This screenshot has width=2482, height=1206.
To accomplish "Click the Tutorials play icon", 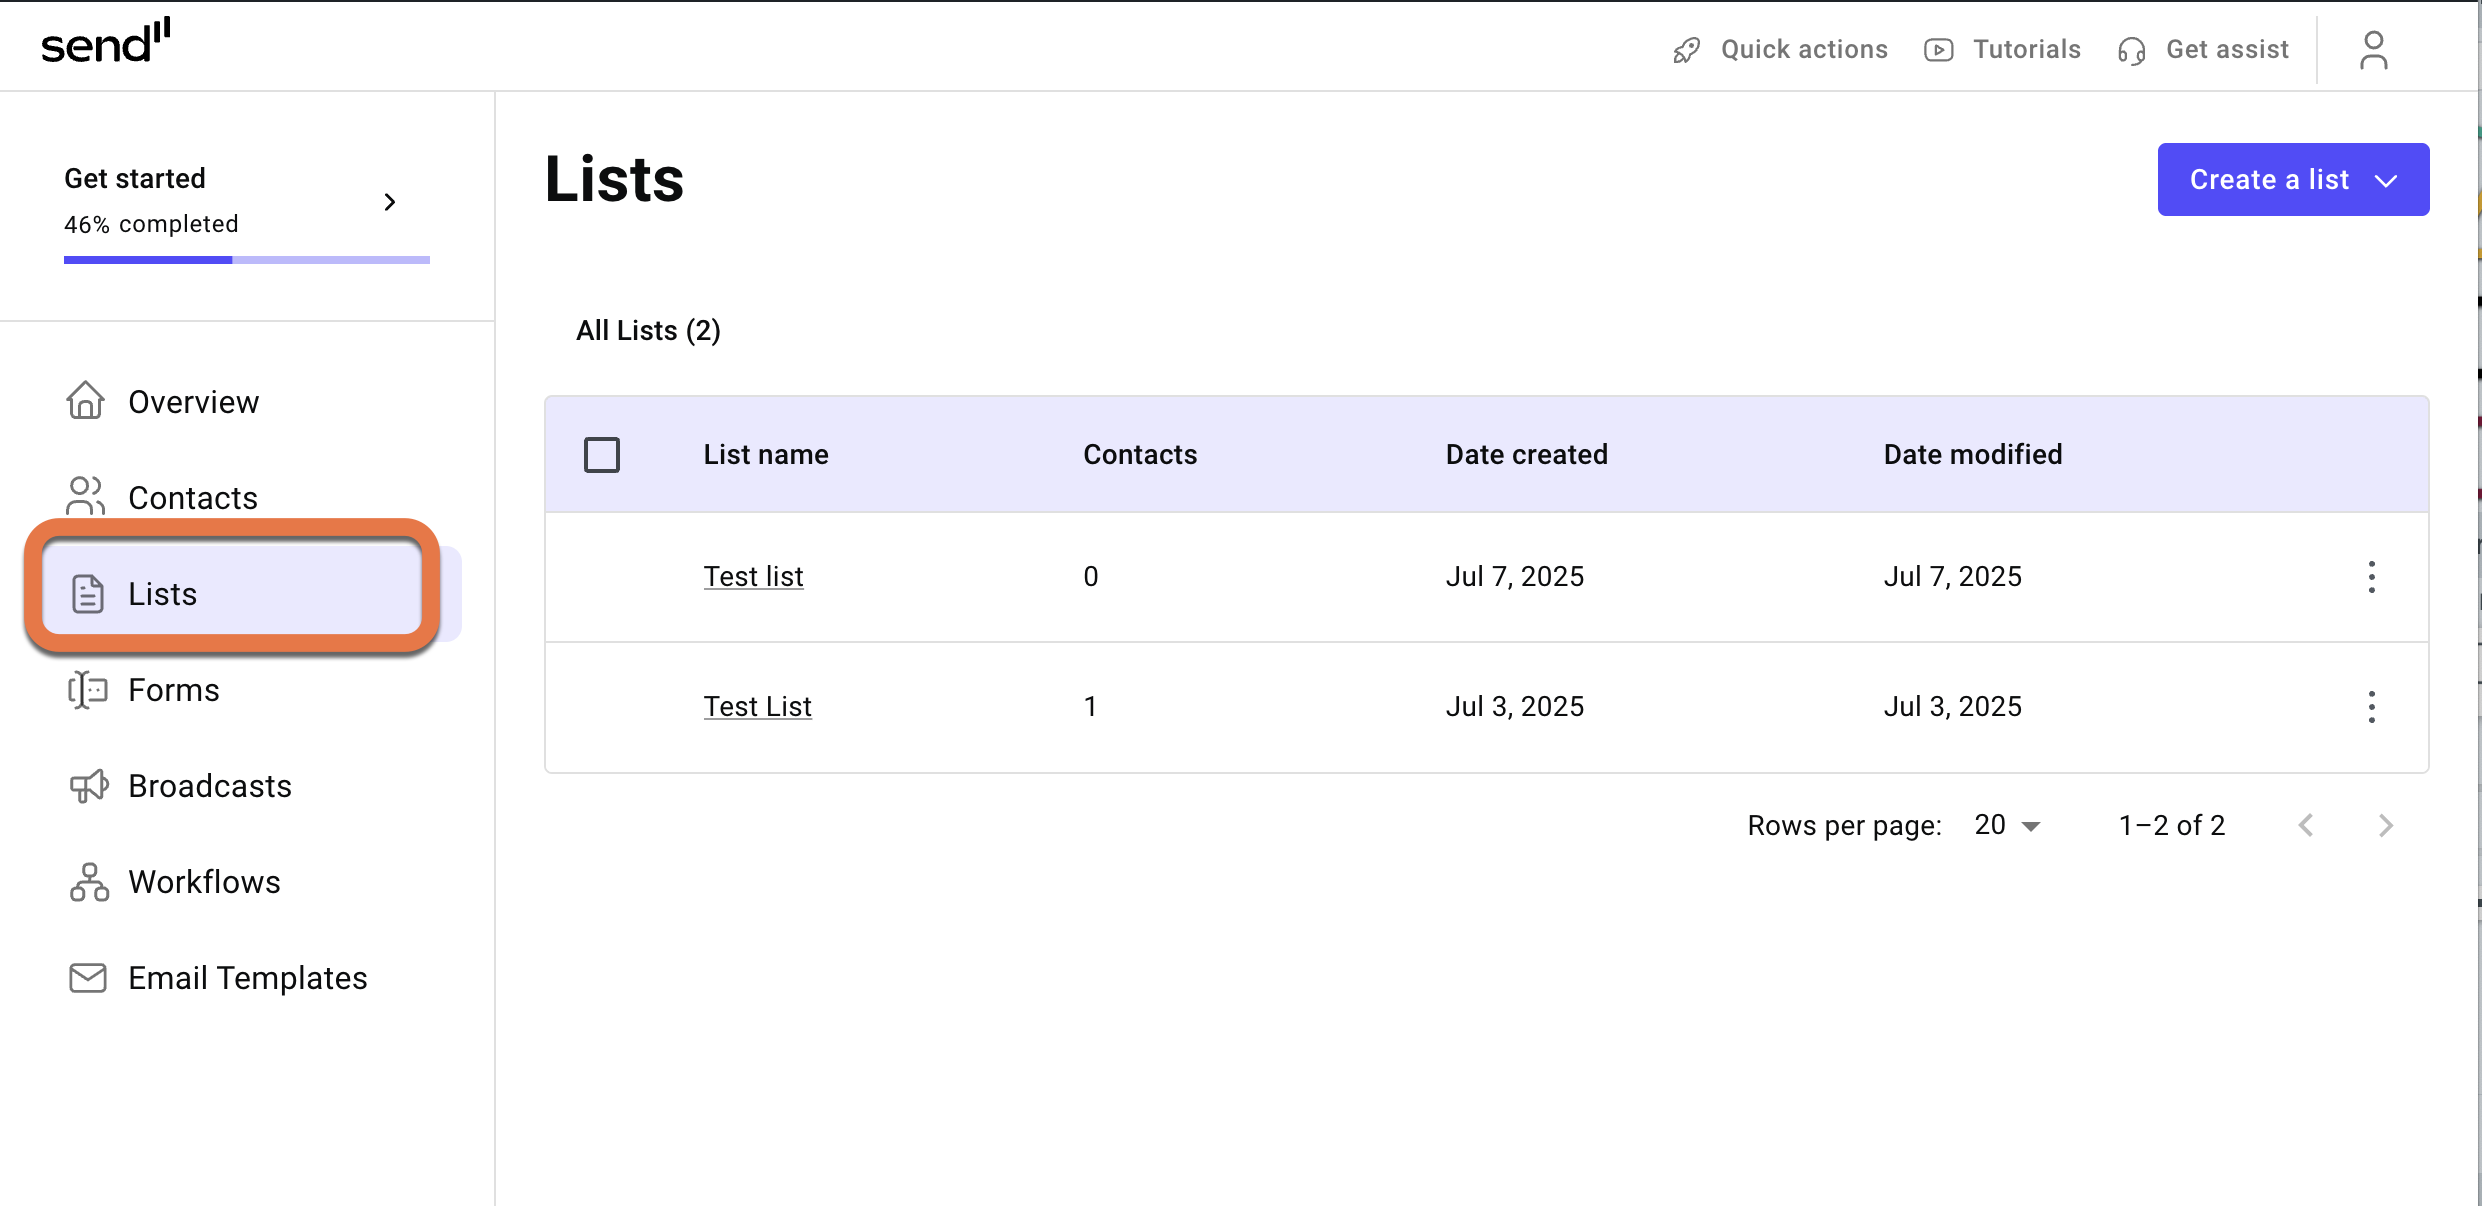I will 1939,50.
